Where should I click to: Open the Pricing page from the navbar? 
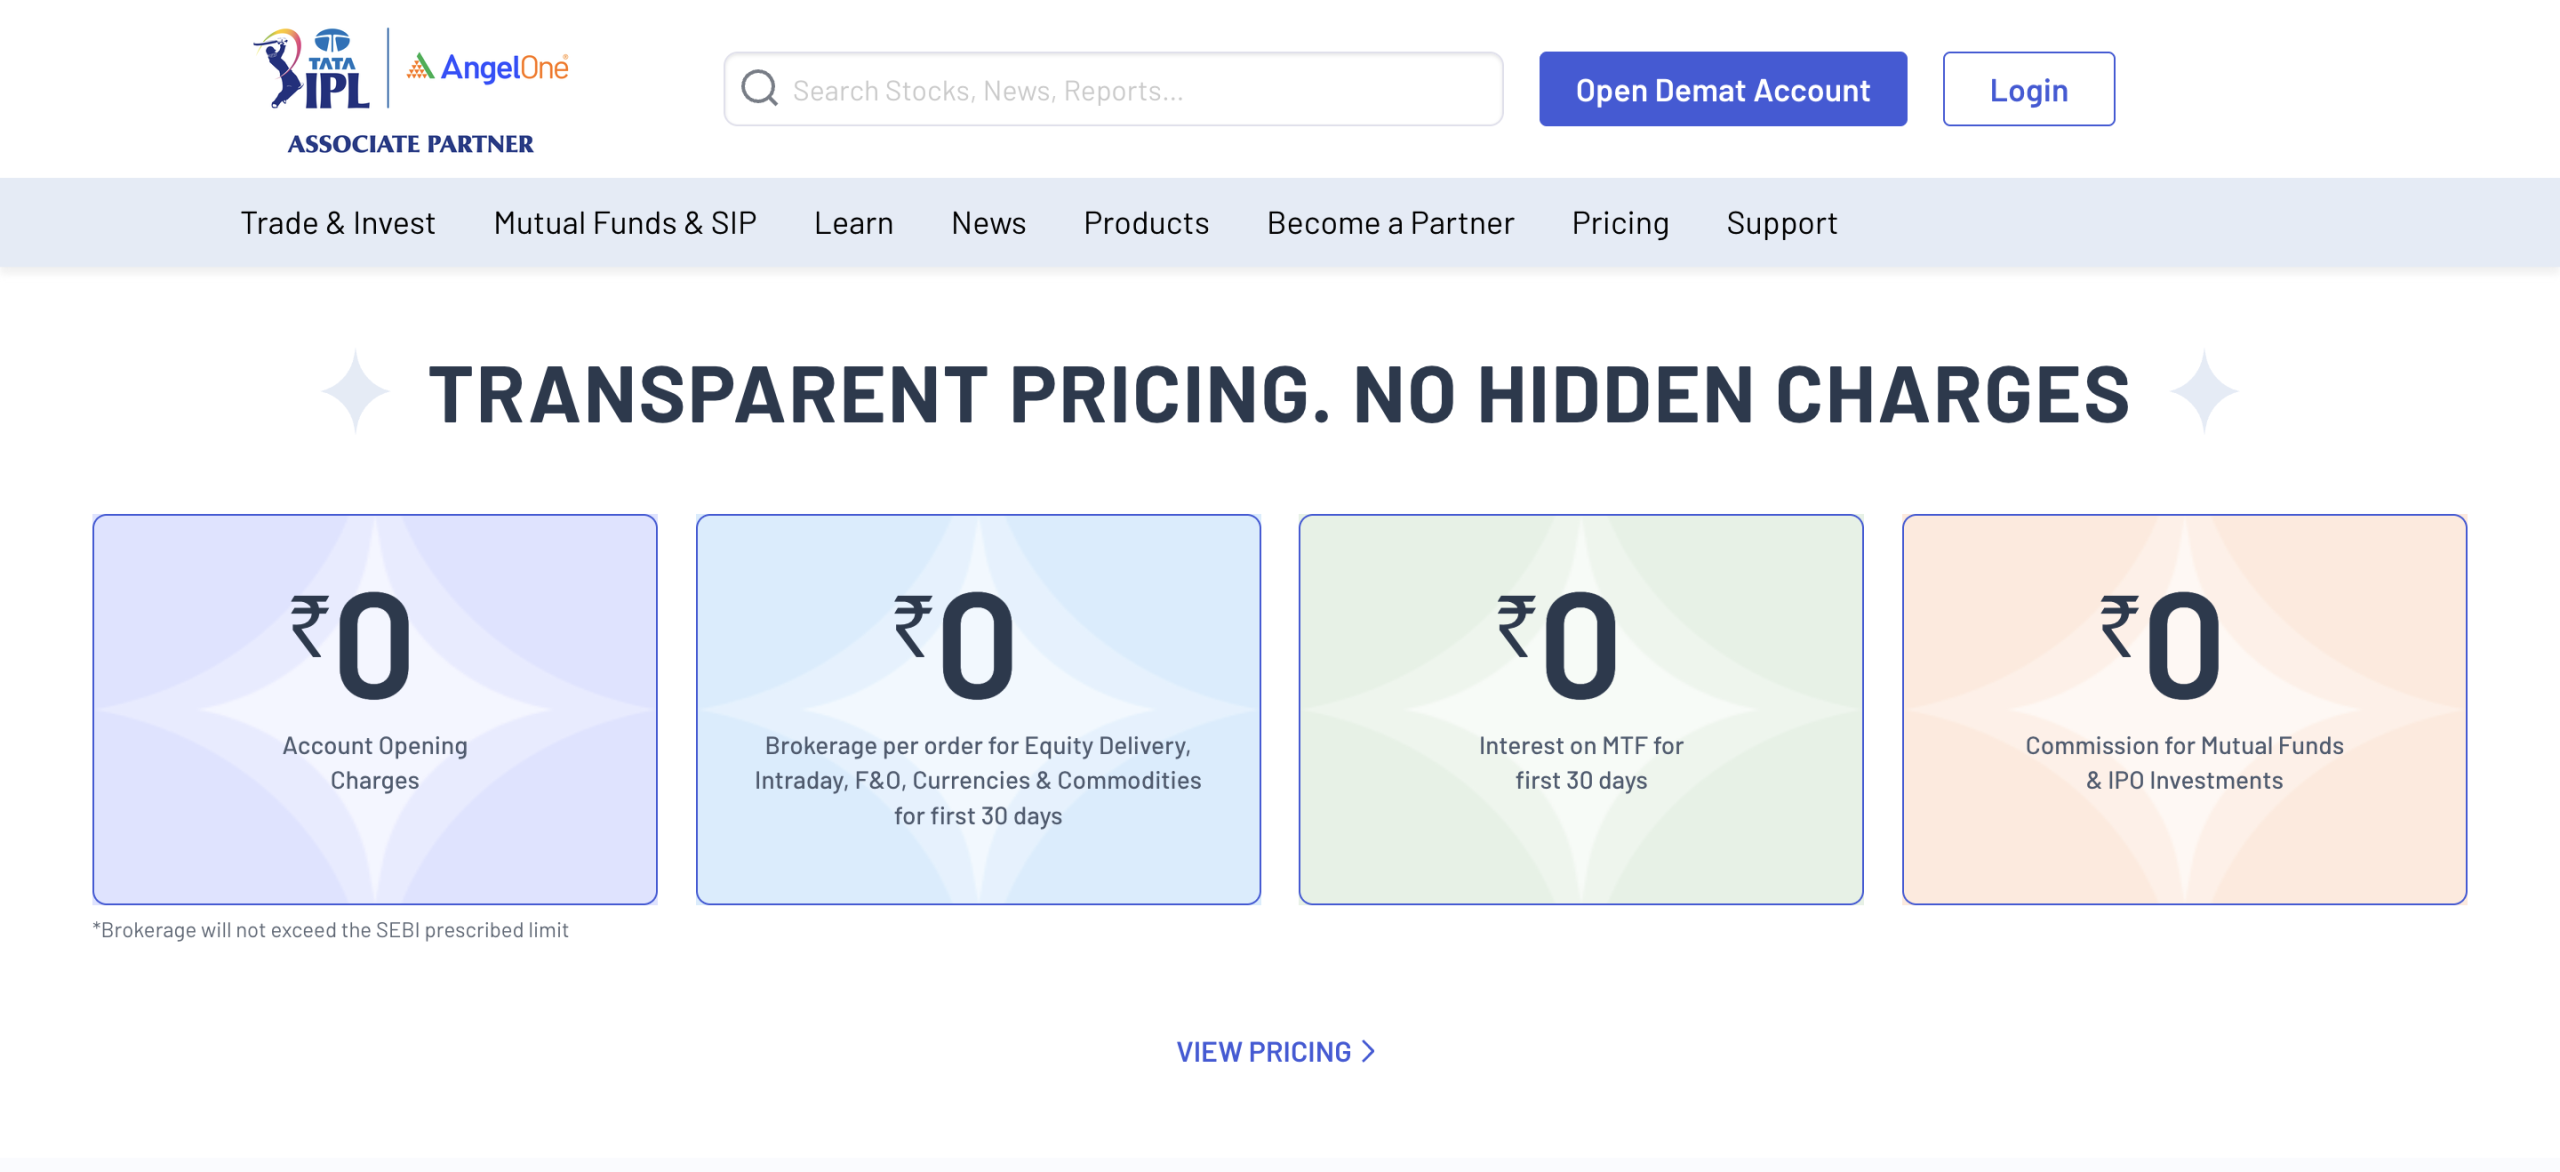tap(1620, 222)
